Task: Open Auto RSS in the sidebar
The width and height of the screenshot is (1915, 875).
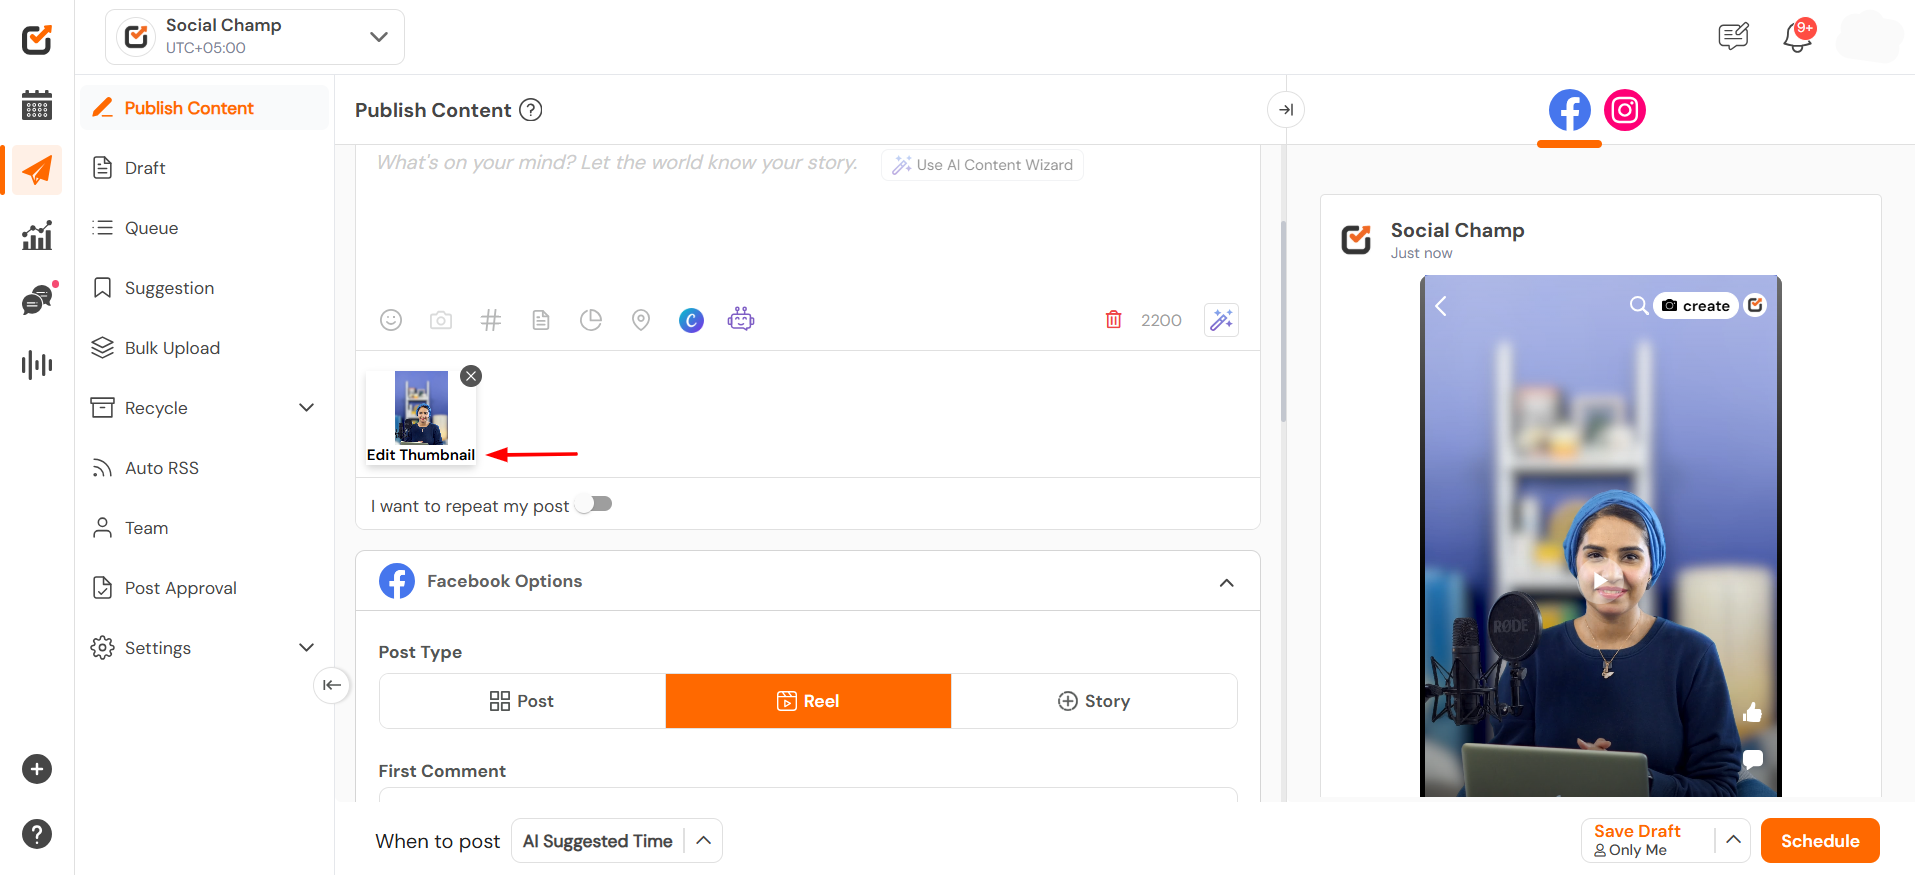Action: click(x=205, y=468)
